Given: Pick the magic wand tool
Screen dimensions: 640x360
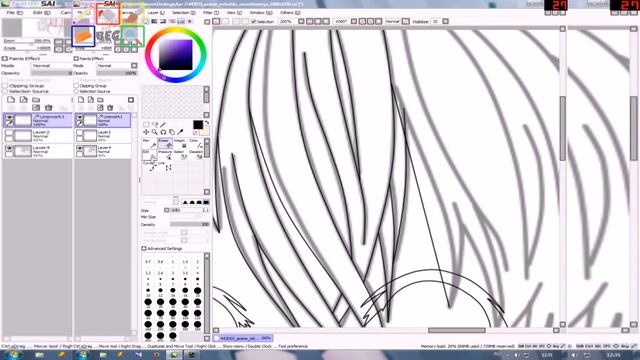Looking at the screenshot, I should 163,124.
